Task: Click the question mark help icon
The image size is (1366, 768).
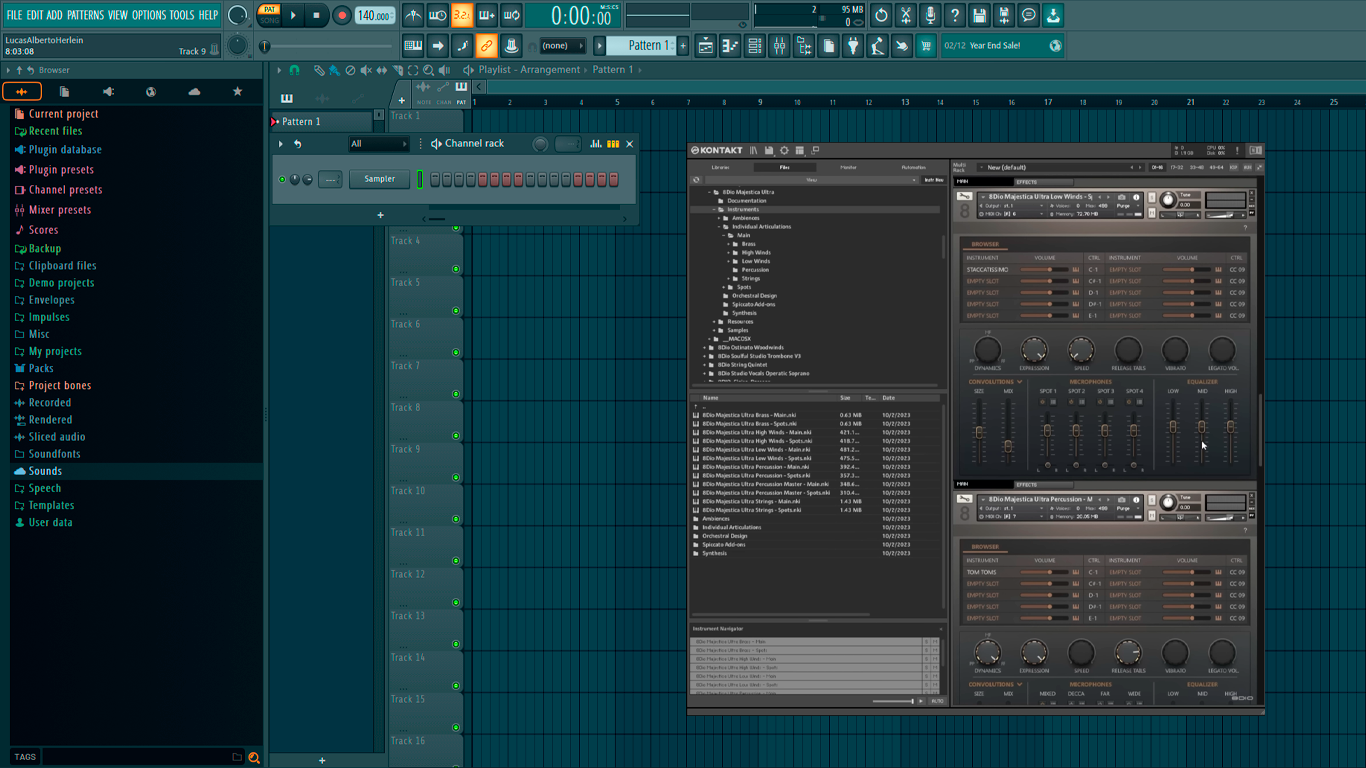Action: (954, 15)
